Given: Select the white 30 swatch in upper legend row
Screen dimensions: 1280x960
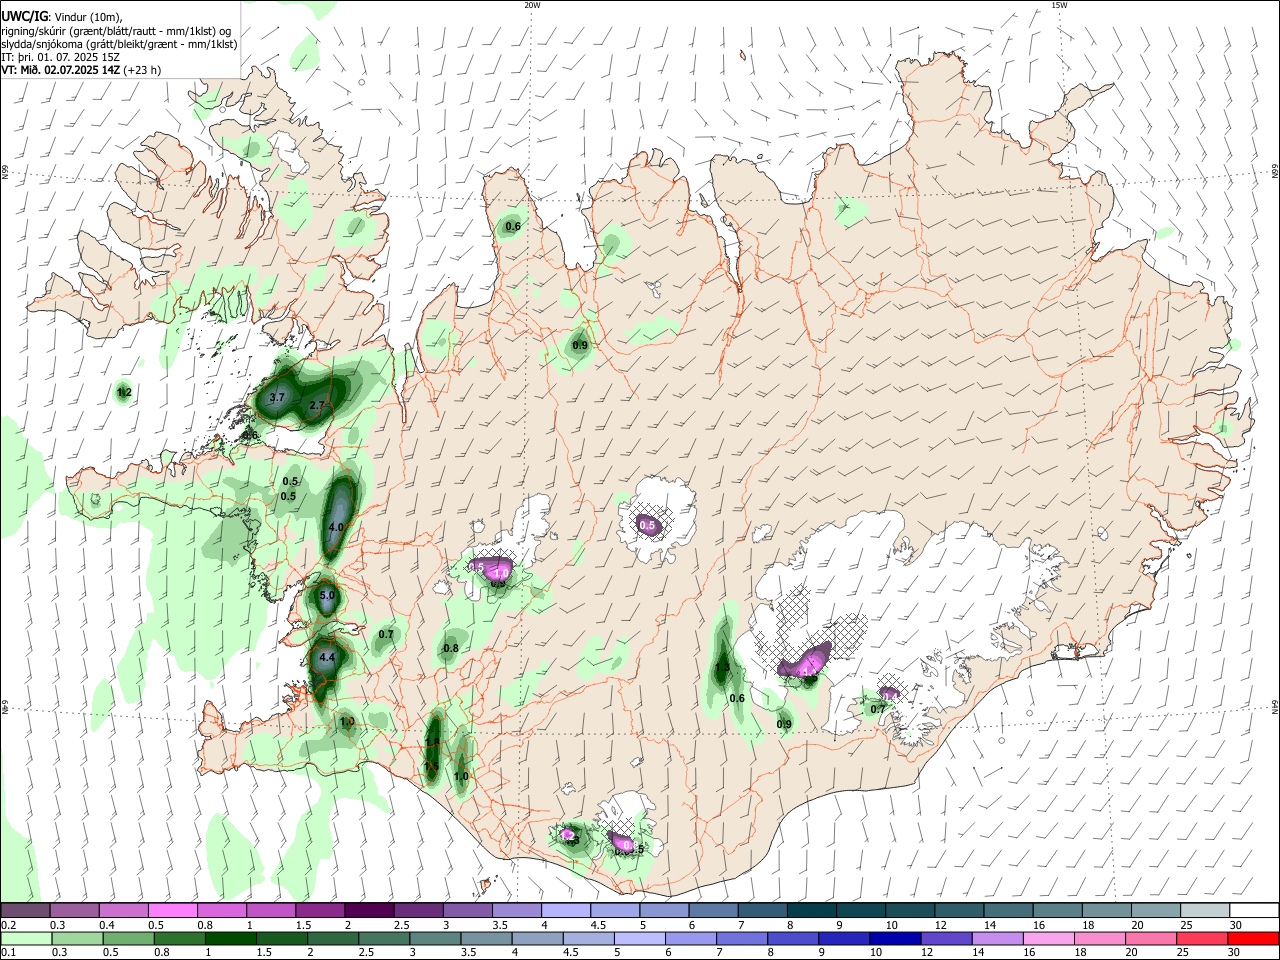Looking at the screenshot, I should pos(1254,910).
